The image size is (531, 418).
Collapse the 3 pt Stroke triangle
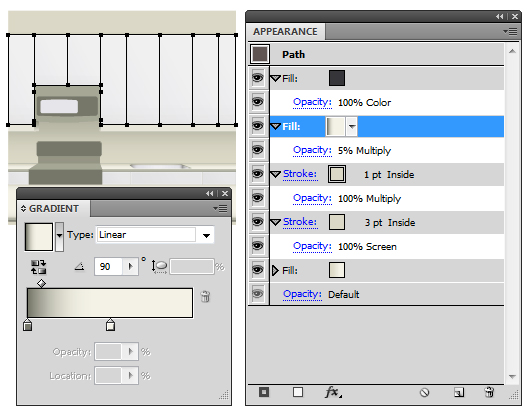click(276, 222)
